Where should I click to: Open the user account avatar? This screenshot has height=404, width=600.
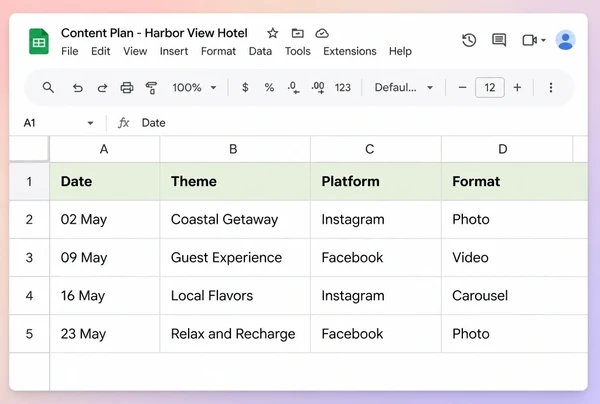coord(566,40)
